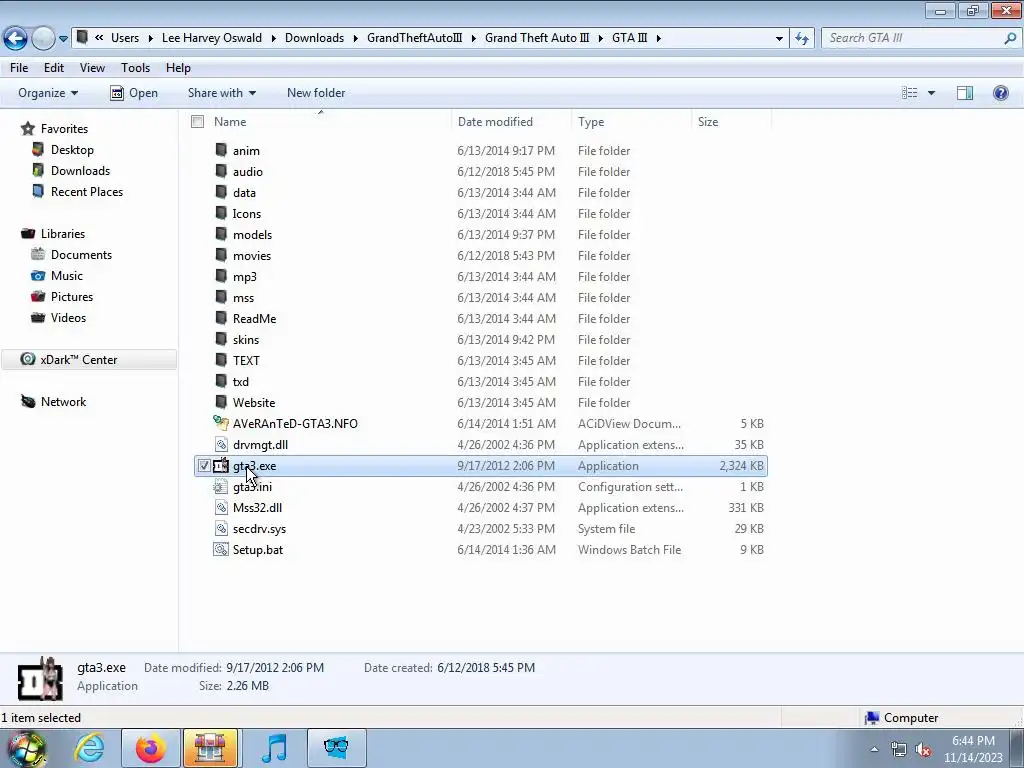Open the Windows Start orb

(26, 748)
